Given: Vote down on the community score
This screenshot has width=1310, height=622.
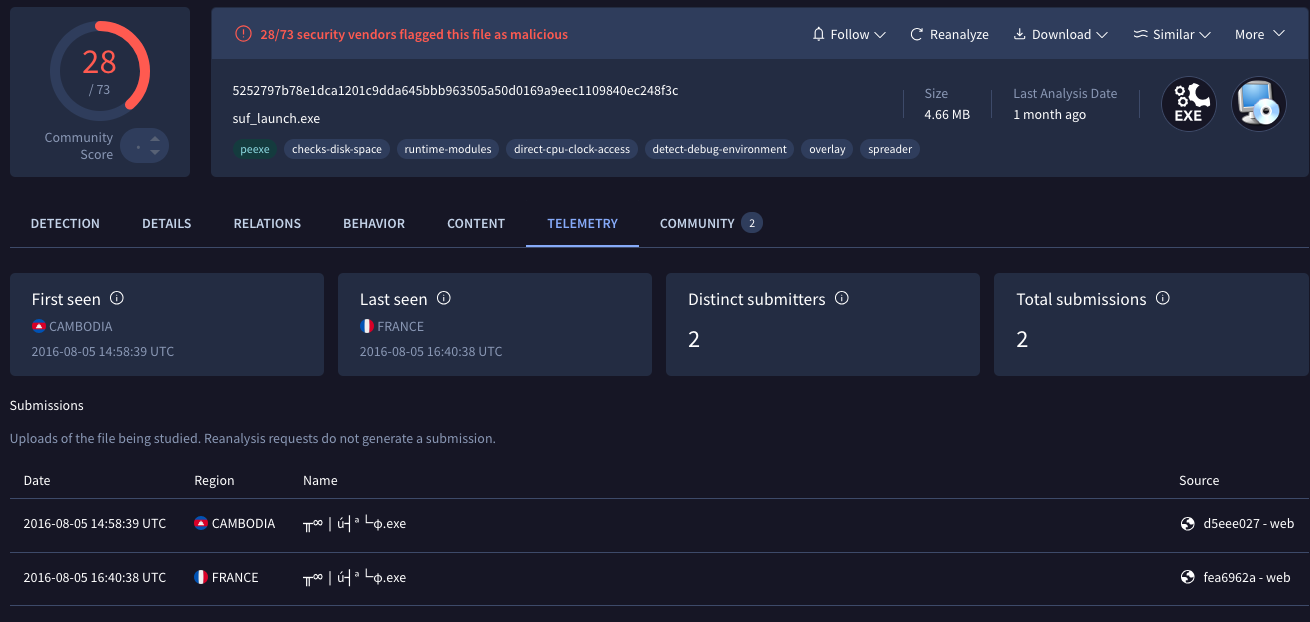Looking at the screenshot, I should [x=154, y=153].
